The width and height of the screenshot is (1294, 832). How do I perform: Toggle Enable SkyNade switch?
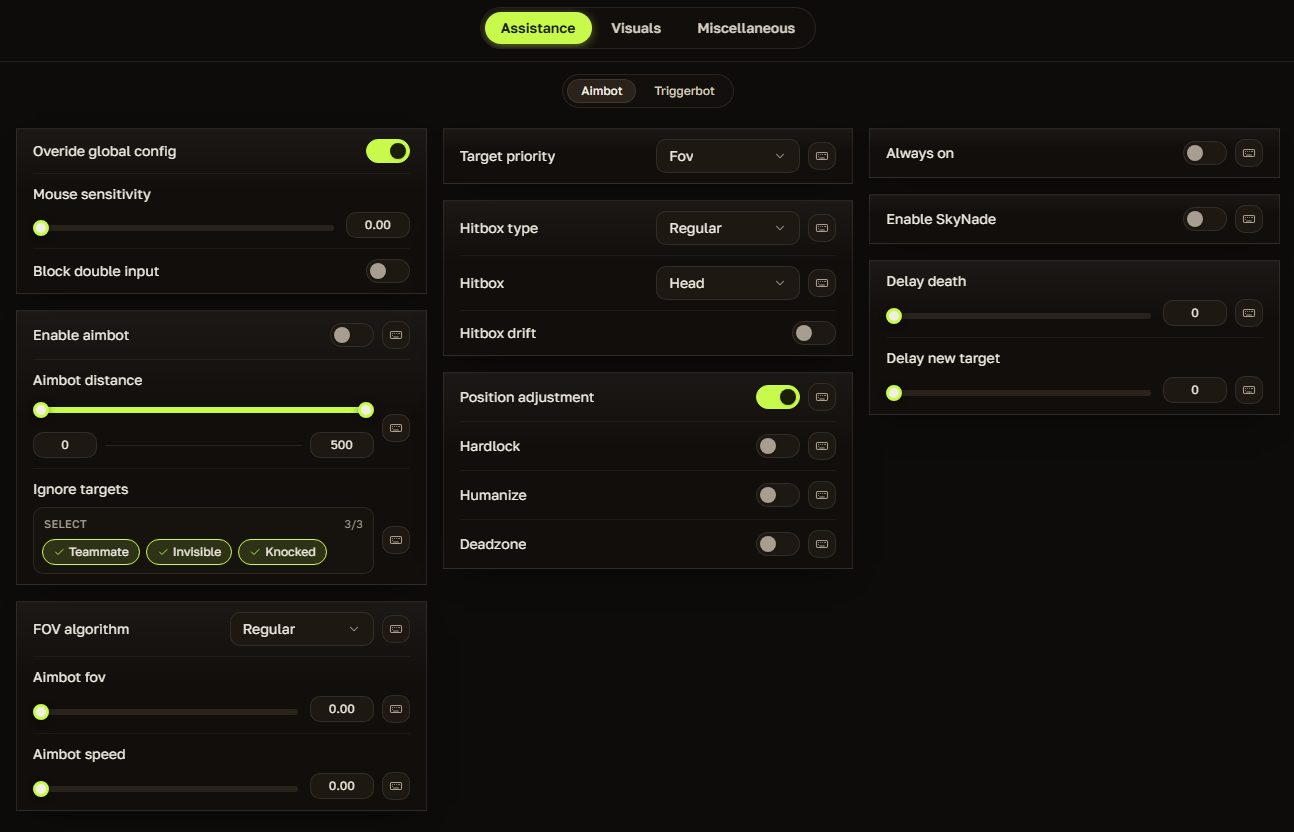[1205, 219]
